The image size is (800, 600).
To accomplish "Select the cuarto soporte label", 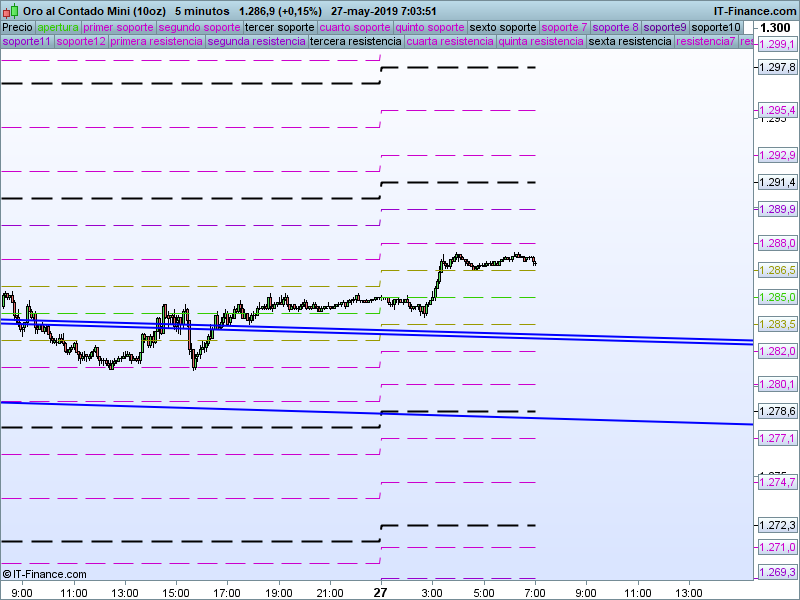I will tap(355, 27).
